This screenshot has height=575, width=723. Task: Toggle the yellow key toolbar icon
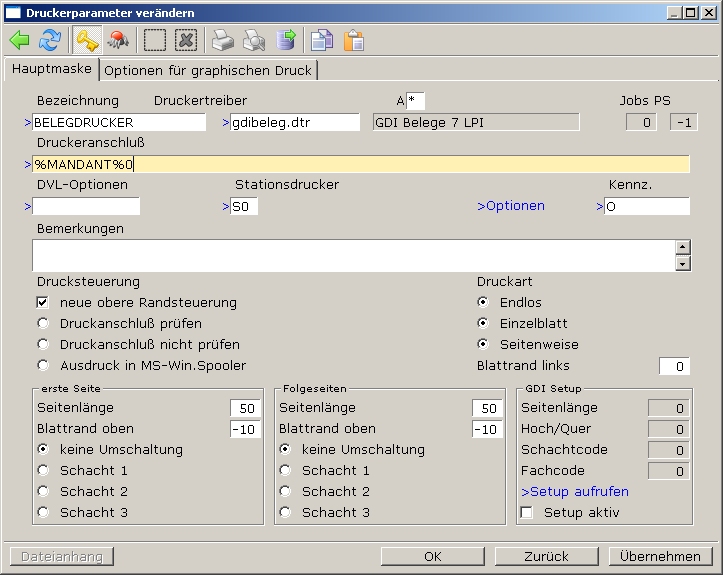pyautogui.click(x=87, y=40)
